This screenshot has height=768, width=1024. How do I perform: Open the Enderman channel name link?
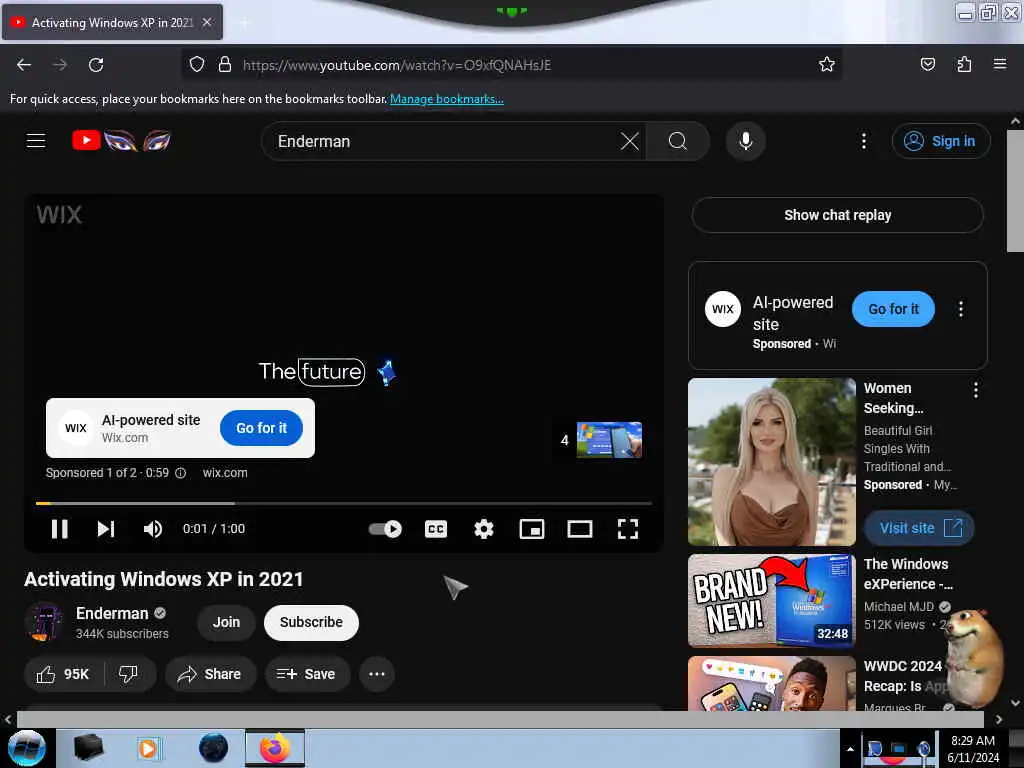112,613
